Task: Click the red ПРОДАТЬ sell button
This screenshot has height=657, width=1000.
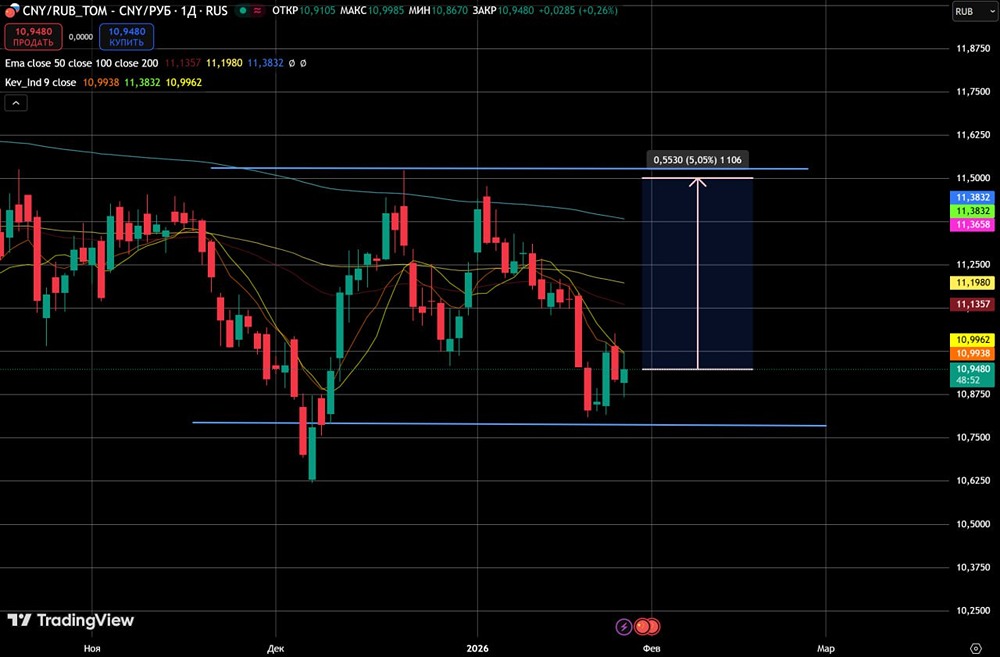Action: coord(33,36)
